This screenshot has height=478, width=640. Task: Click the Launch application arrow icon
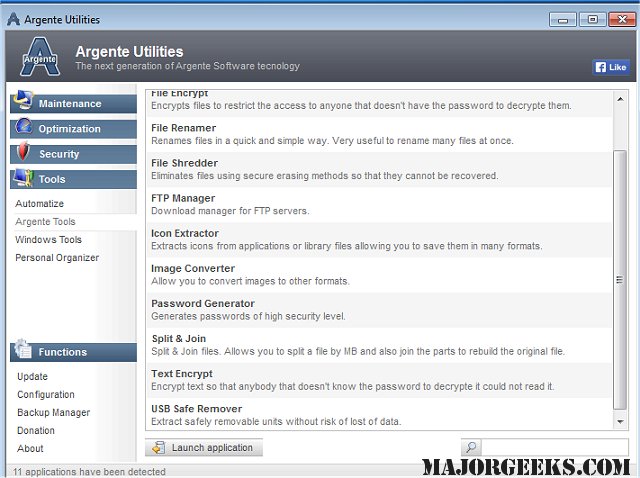coord(159,447)
